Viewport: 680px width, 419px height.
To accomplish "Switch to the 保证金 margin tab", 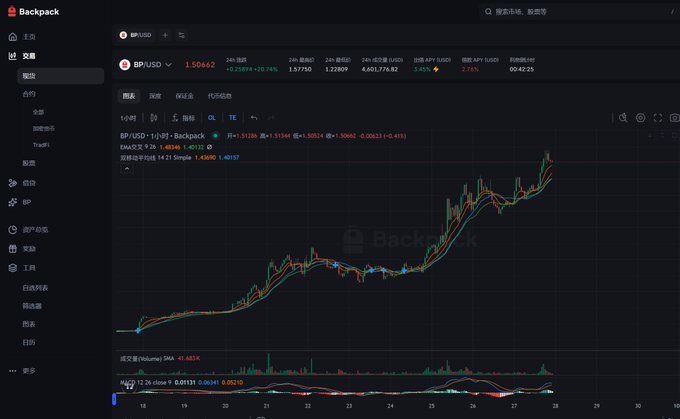I will [x=184, y=96].
